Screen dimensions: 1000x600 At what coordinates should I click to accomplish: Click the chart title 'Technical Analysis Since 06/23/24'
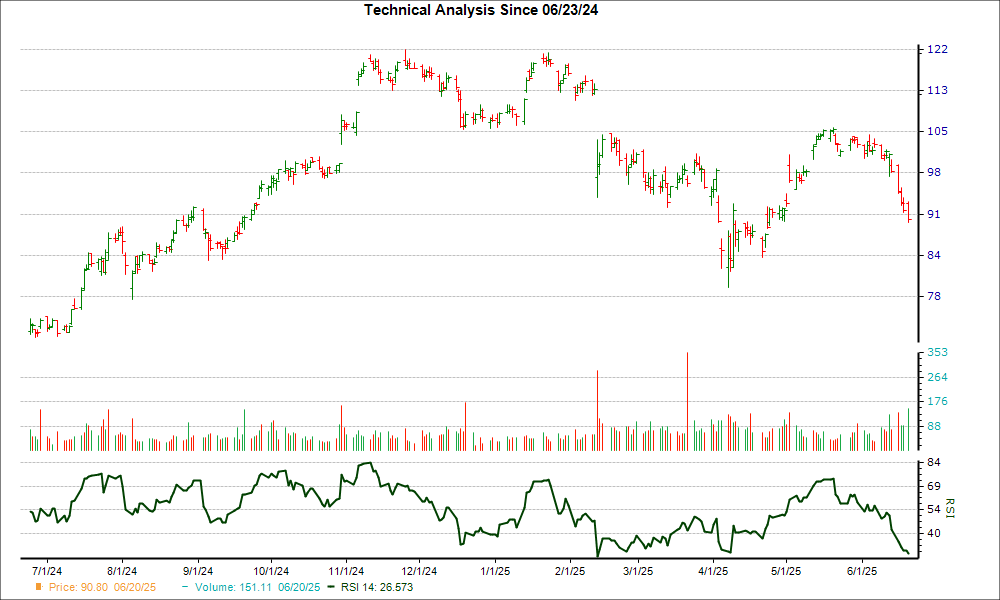tap(481, 10)
